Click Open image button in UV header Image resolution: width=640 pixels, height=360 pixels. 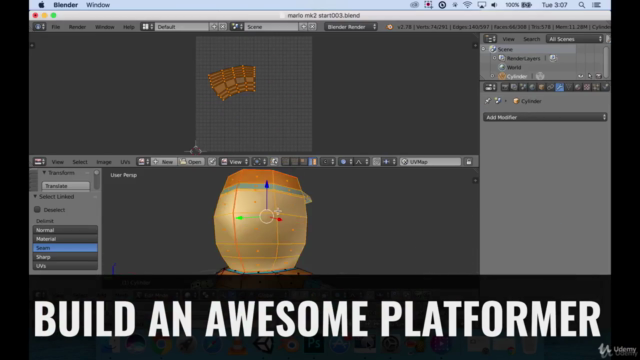[191, 162]
